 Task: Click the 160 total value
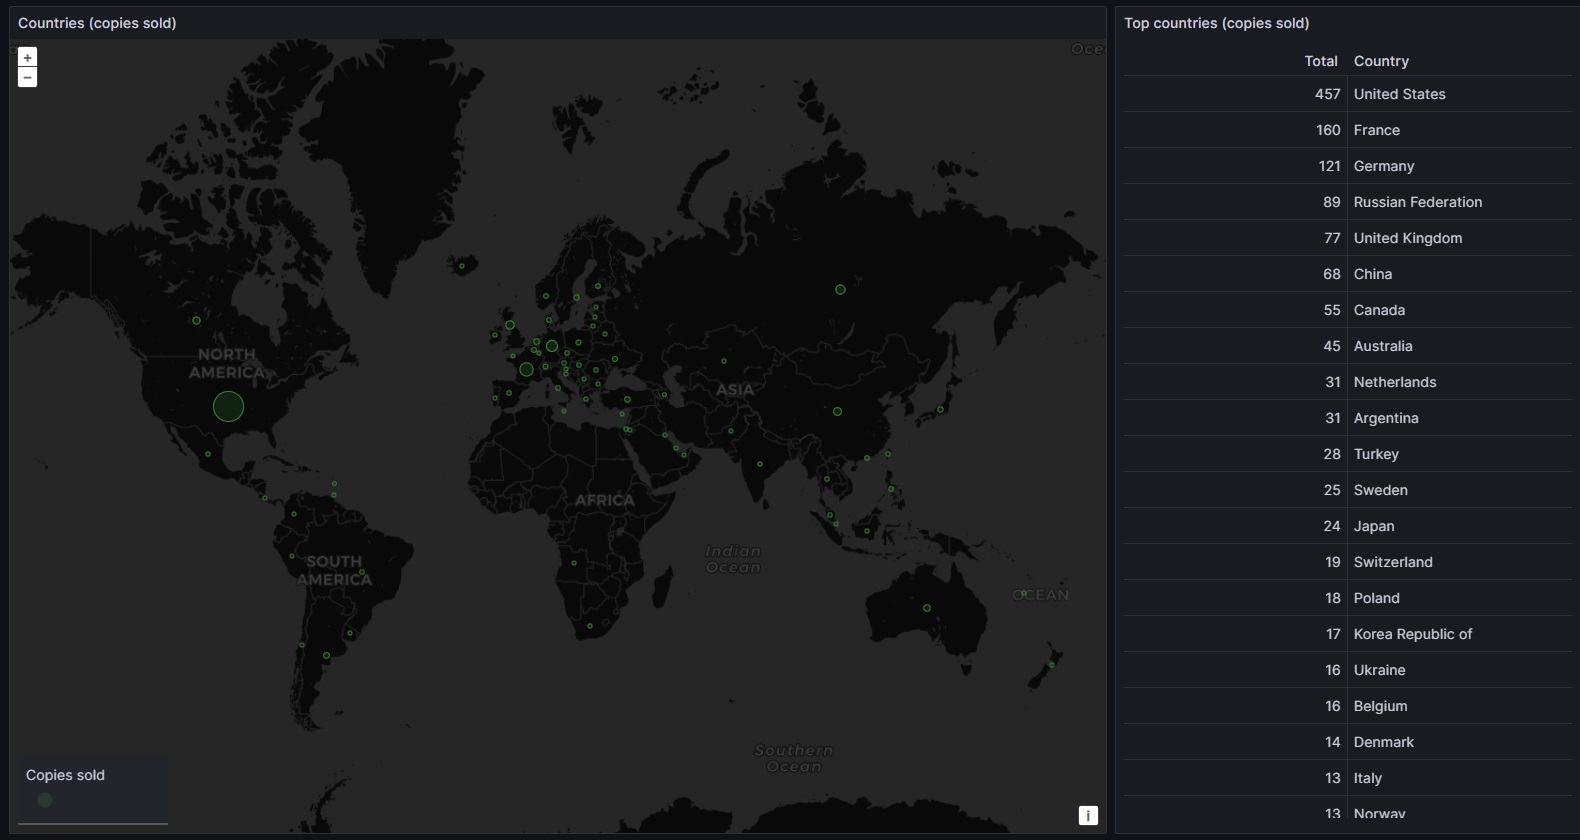point(1328,130)
